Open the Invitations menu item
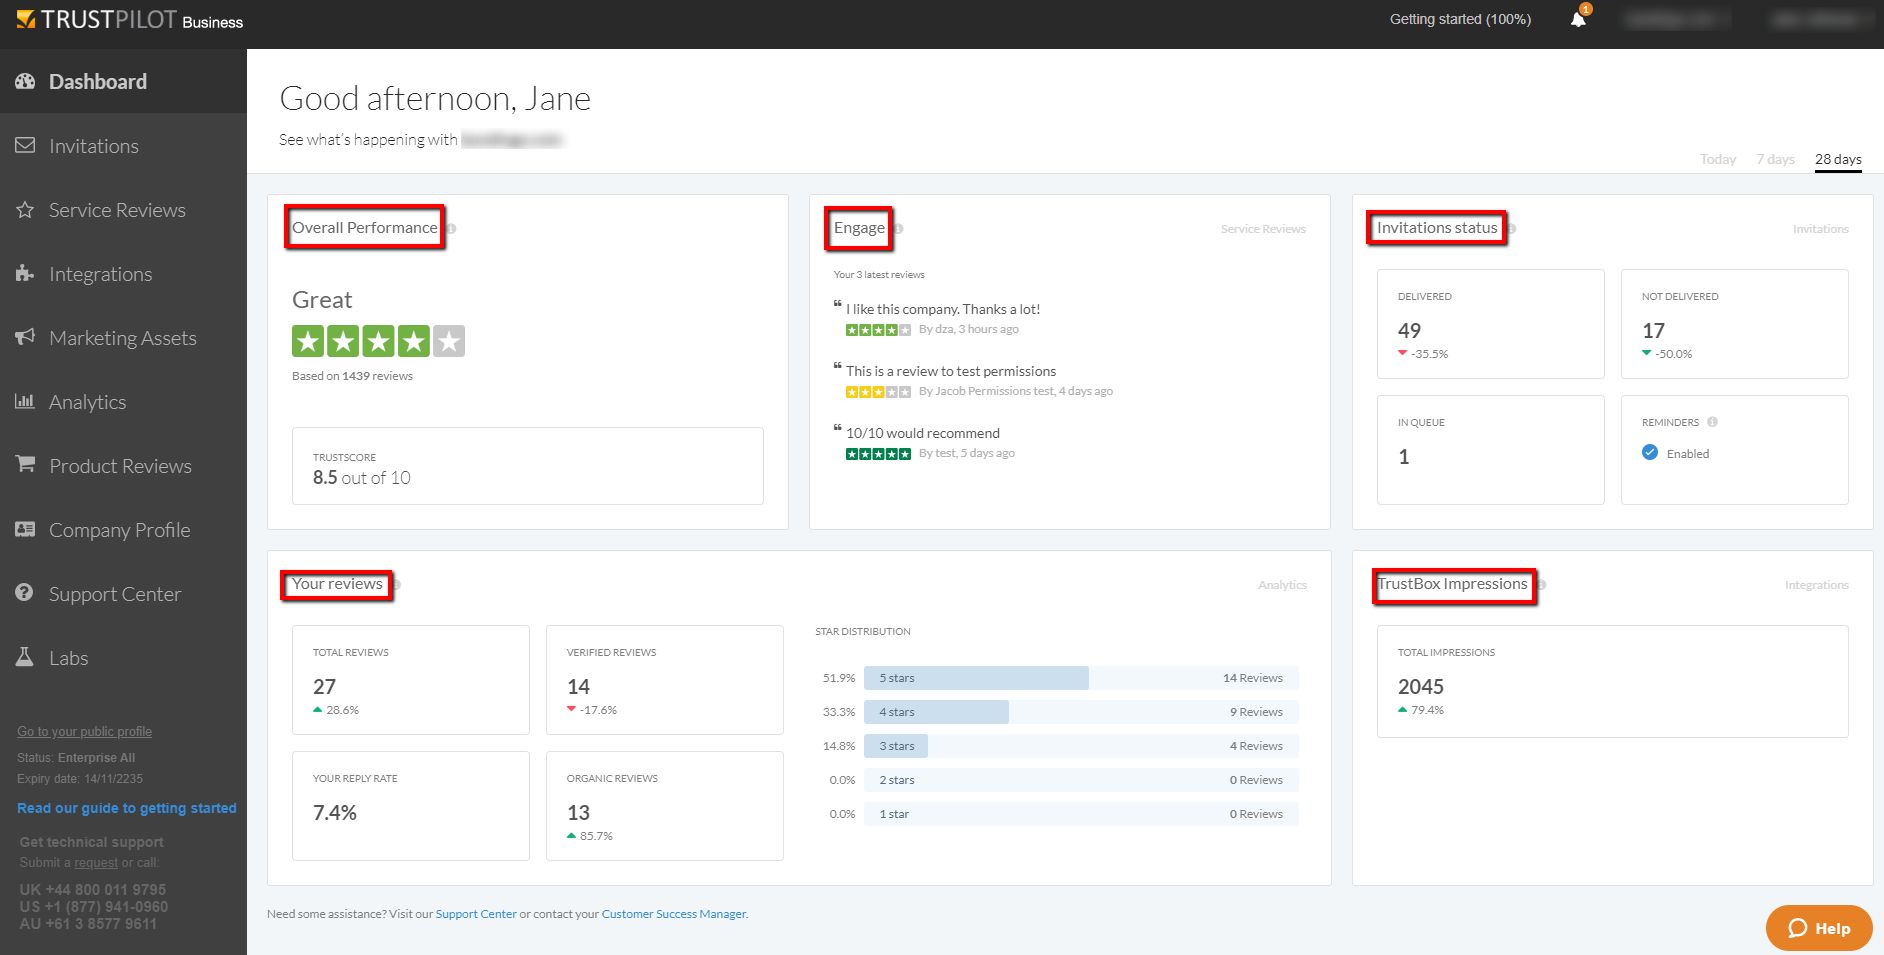Image resolution: width=1884 pixels, height=955 pixels. [x=123, y=146]
